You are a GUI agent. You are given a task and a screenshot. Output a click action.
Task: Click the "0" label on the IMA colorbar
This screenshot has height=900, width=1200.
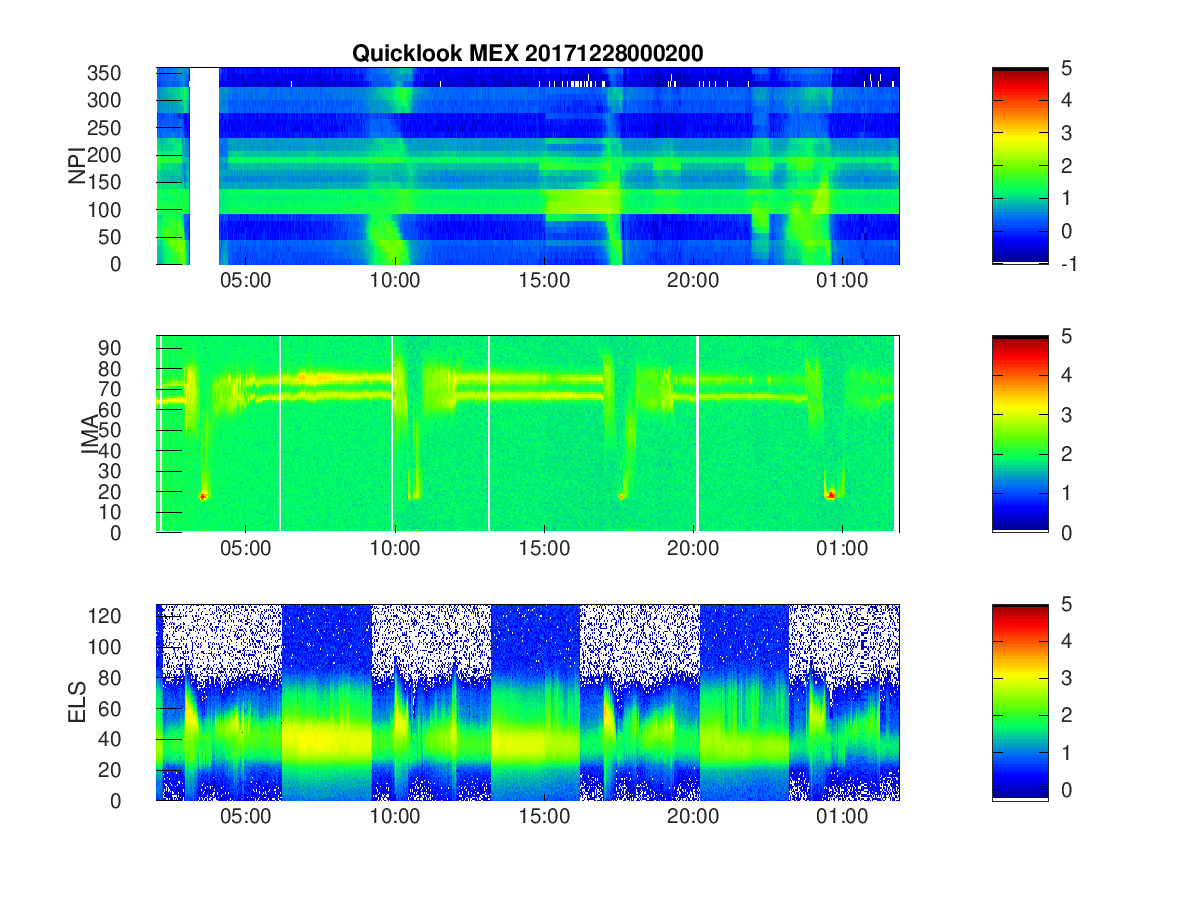1065,532
